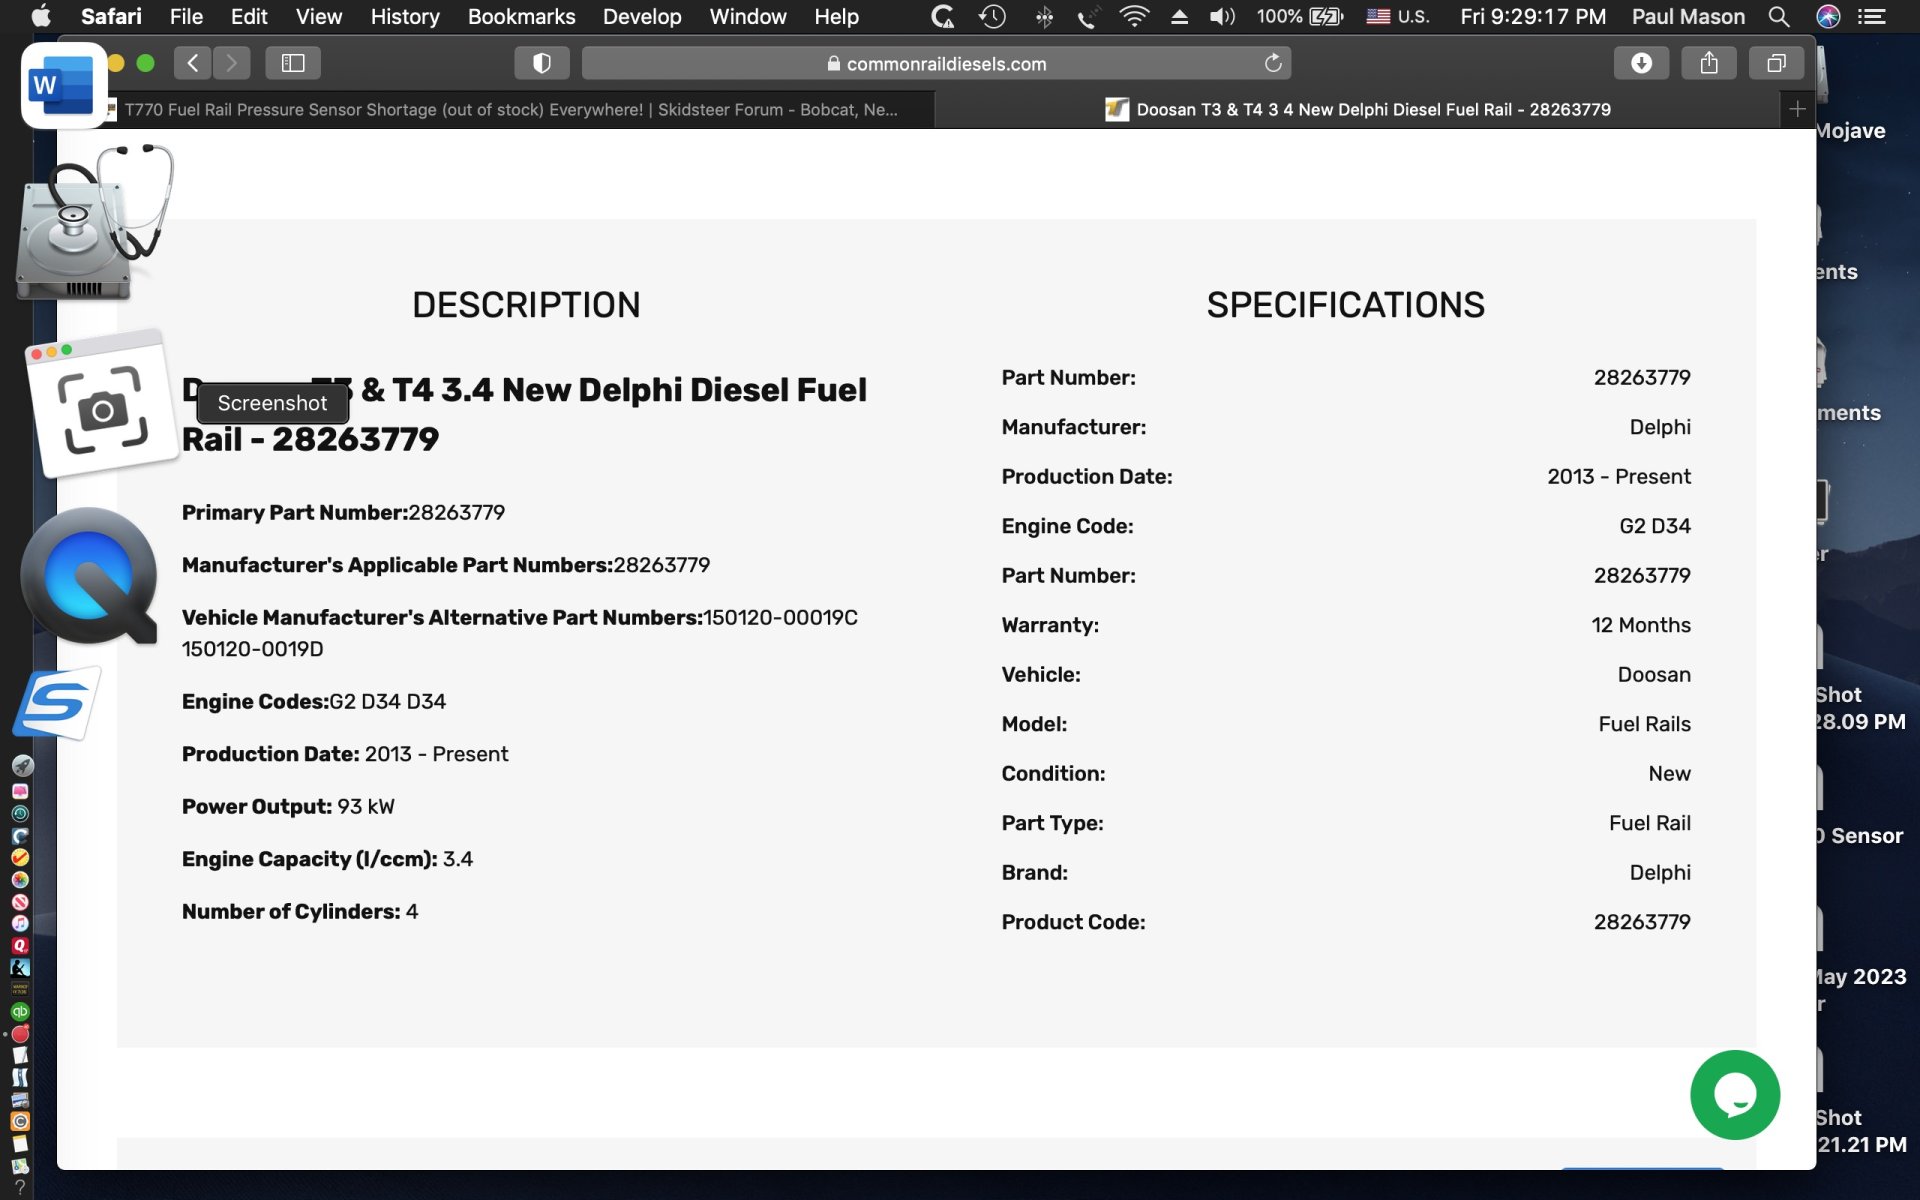Click the Warranty value 12 Months
Screen dimensions: 1920x1200
[1641, 625]
